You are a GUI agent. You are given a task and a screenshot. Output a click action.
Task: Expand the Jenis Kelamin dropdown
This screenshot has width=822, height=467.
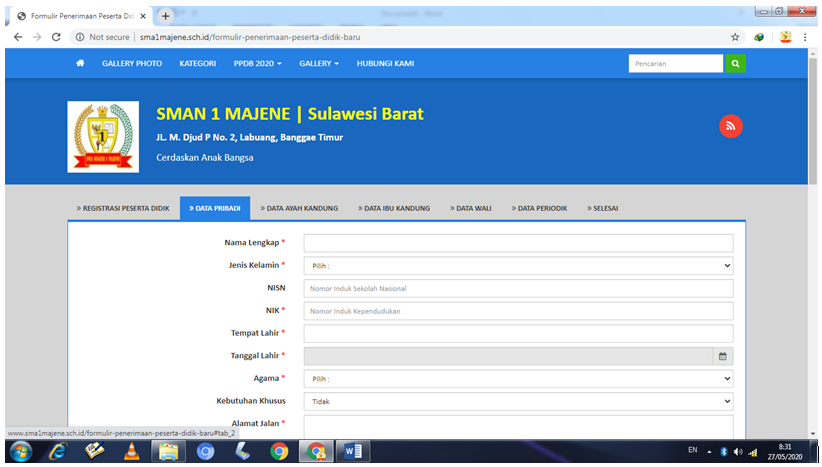(518, 266)
